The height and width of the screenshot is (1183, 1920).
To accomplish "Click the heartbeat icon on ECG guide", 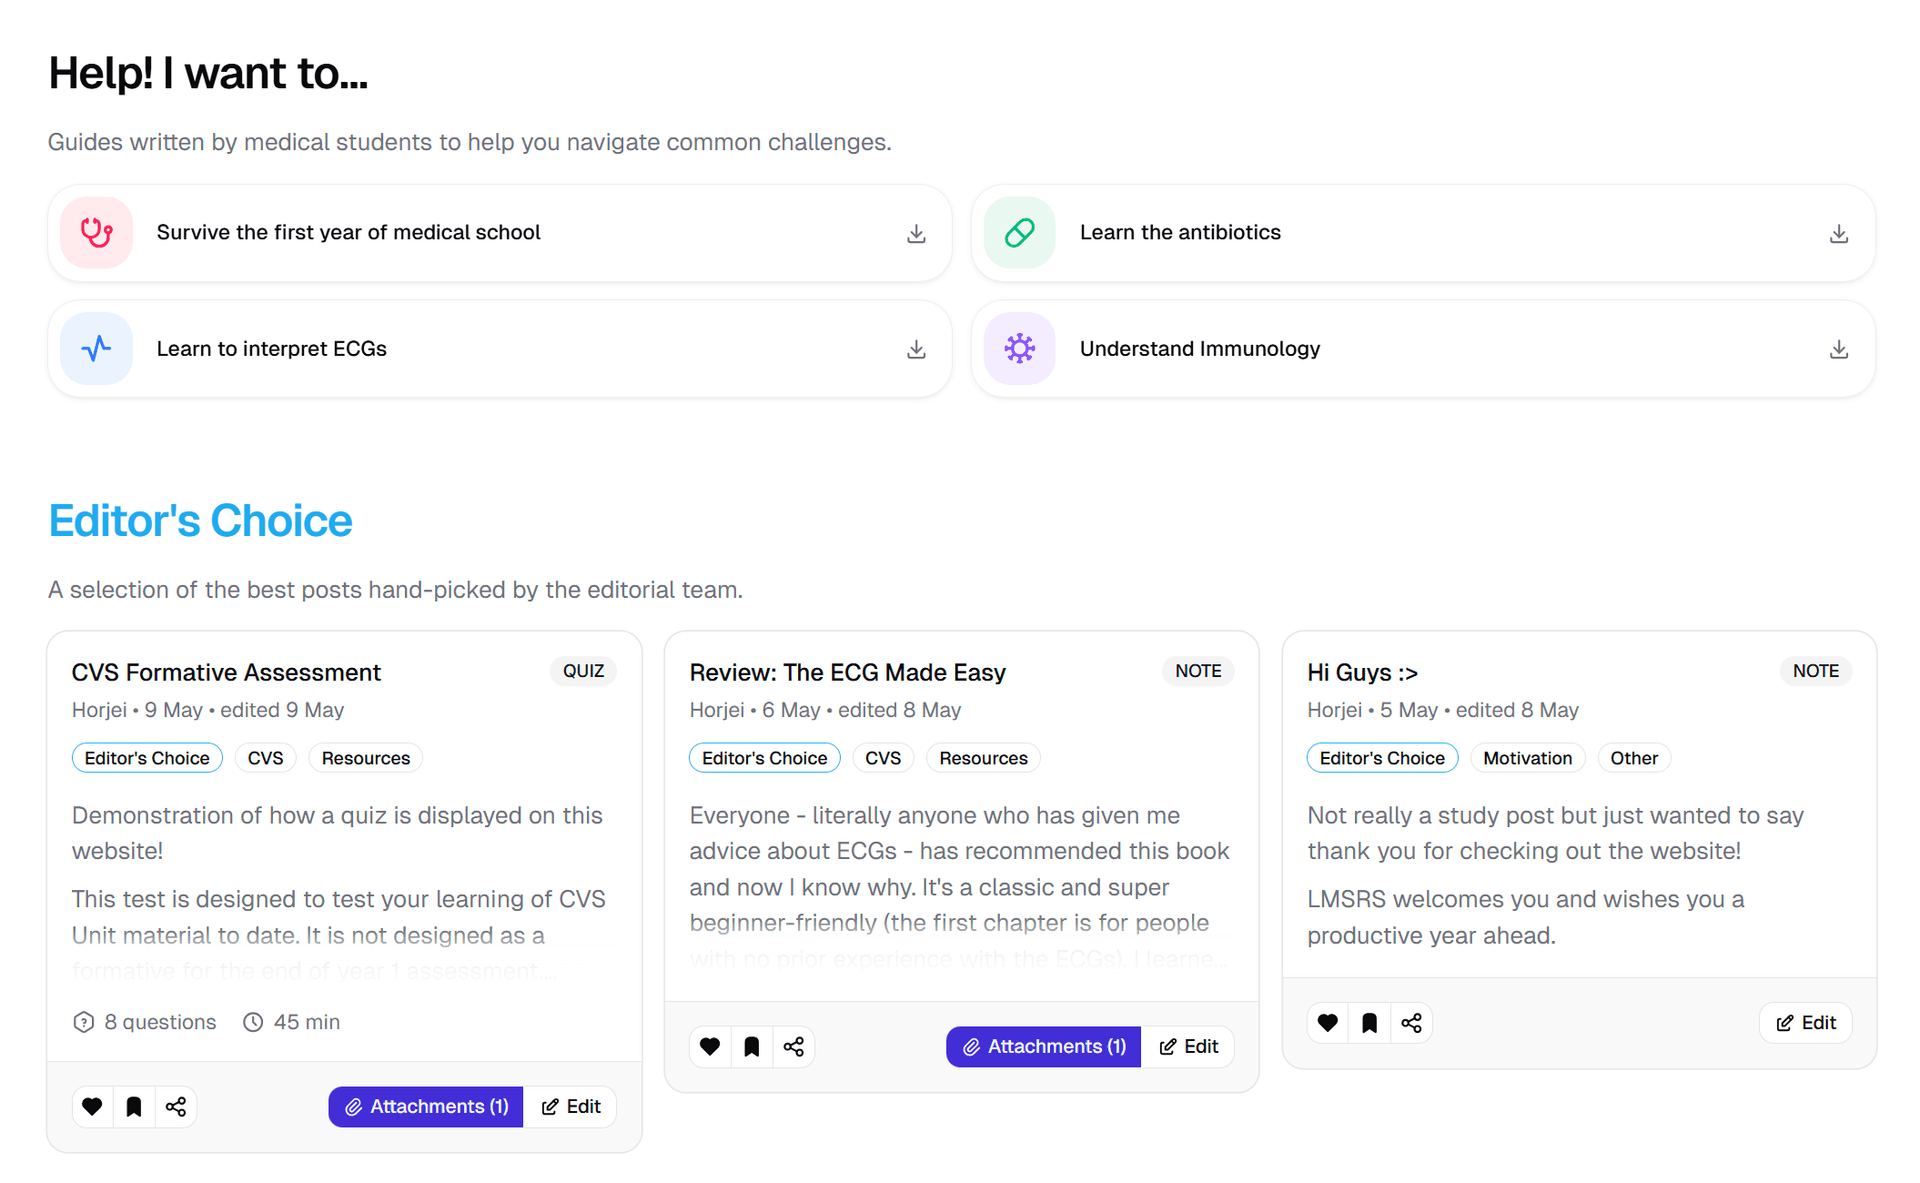I will pos(97,349).
